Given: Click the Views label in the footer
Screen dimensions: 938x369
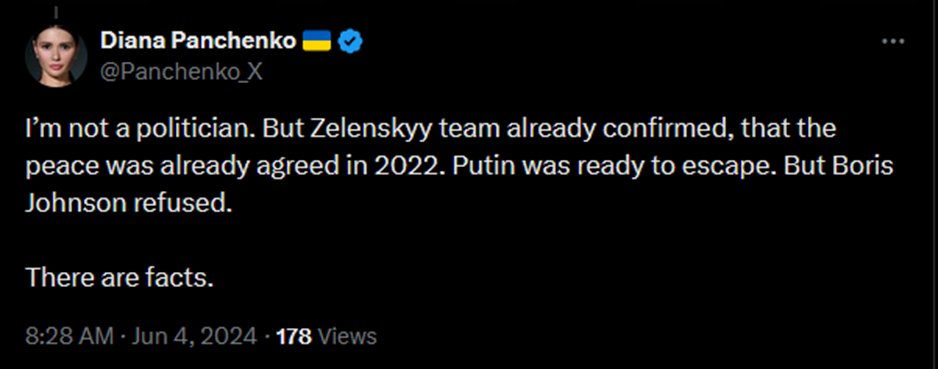Looking at the screenshot, I should coord(347,336).
